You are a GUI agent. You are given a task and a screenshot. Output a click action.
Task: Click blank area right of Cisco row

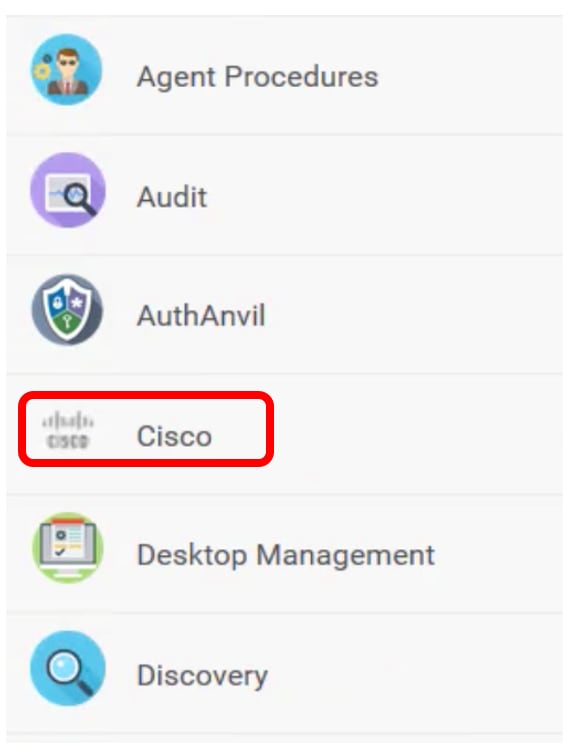417,434
